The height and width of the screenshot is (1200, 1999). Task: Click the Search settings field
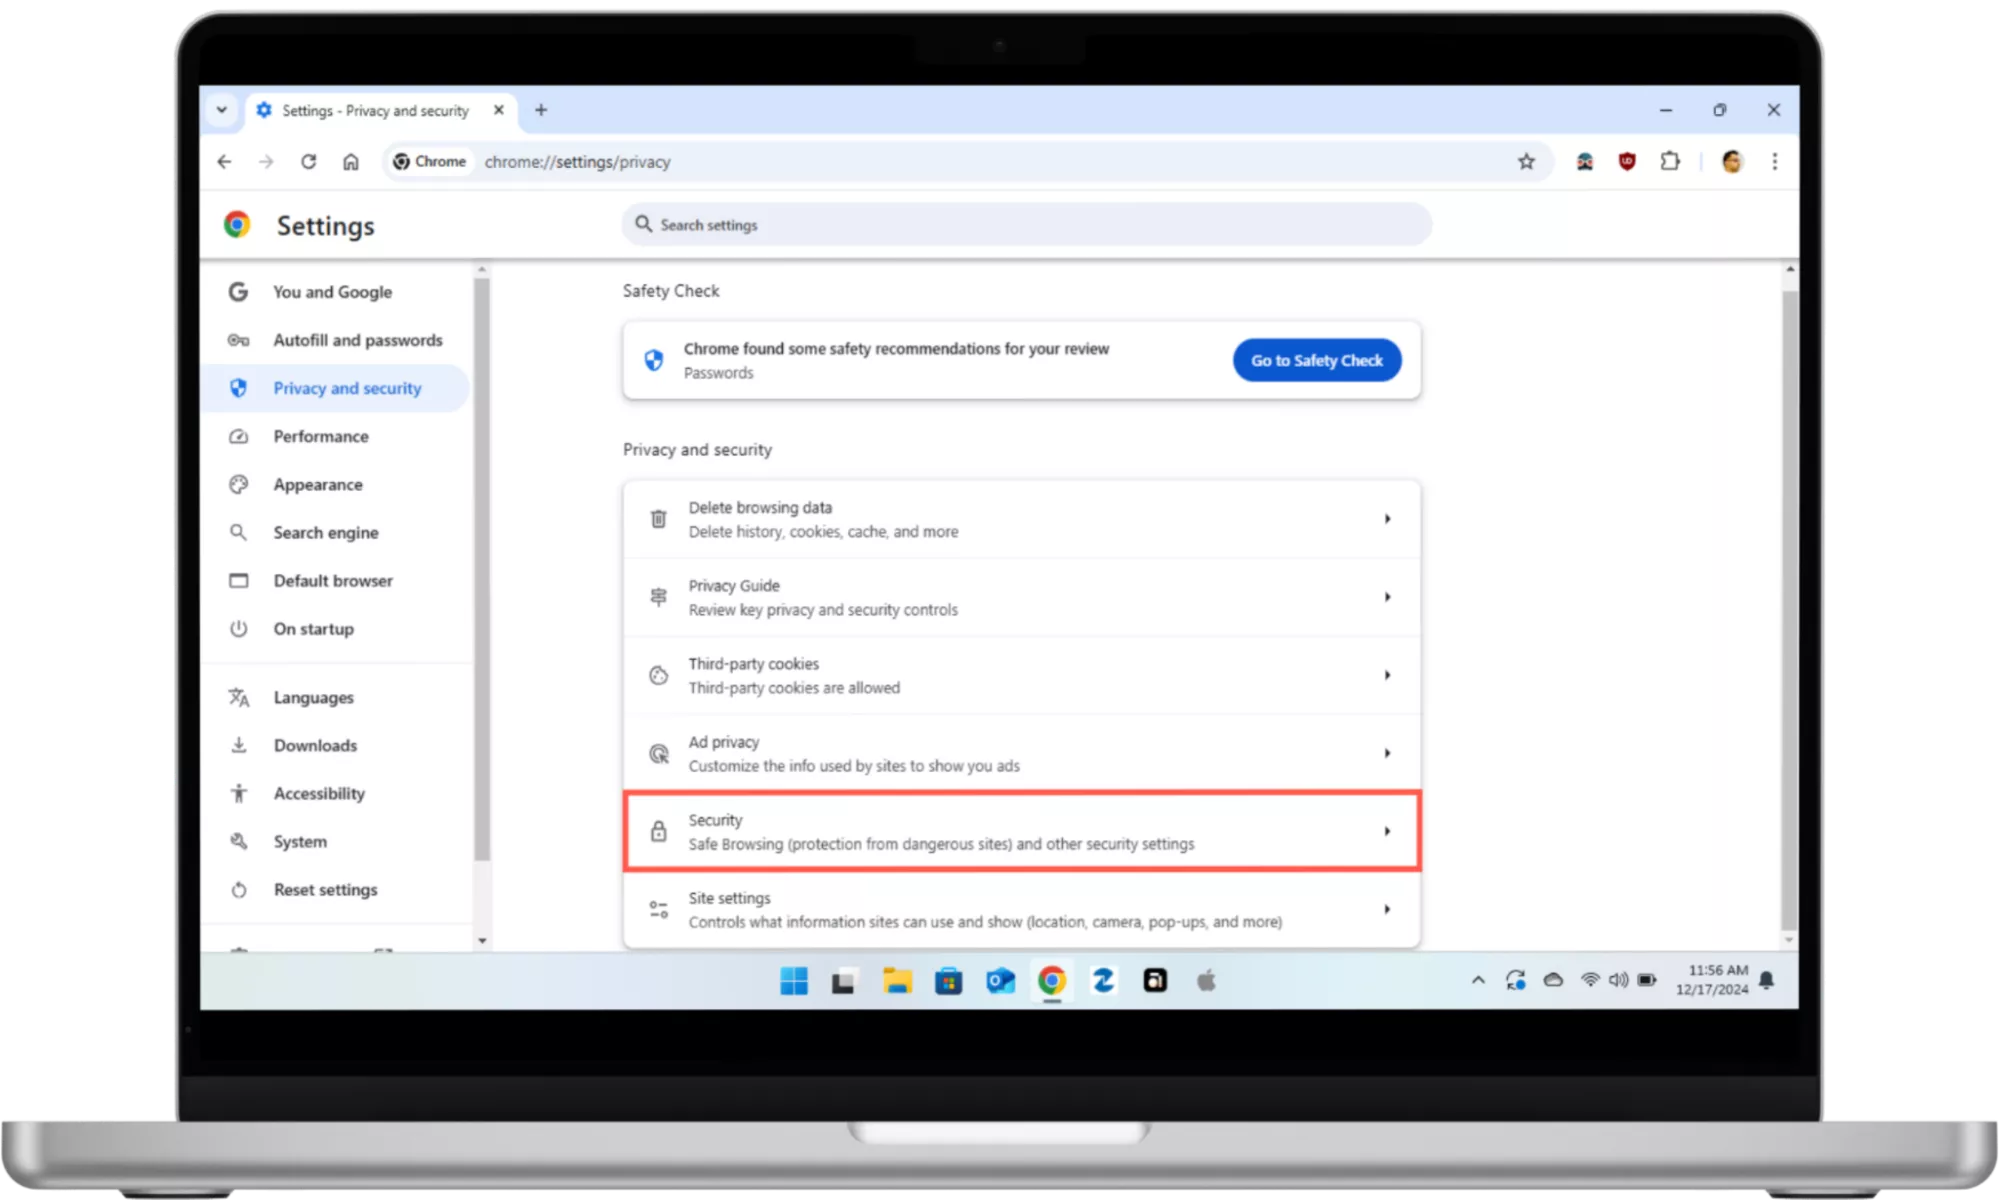click(x=1027, y=225)
